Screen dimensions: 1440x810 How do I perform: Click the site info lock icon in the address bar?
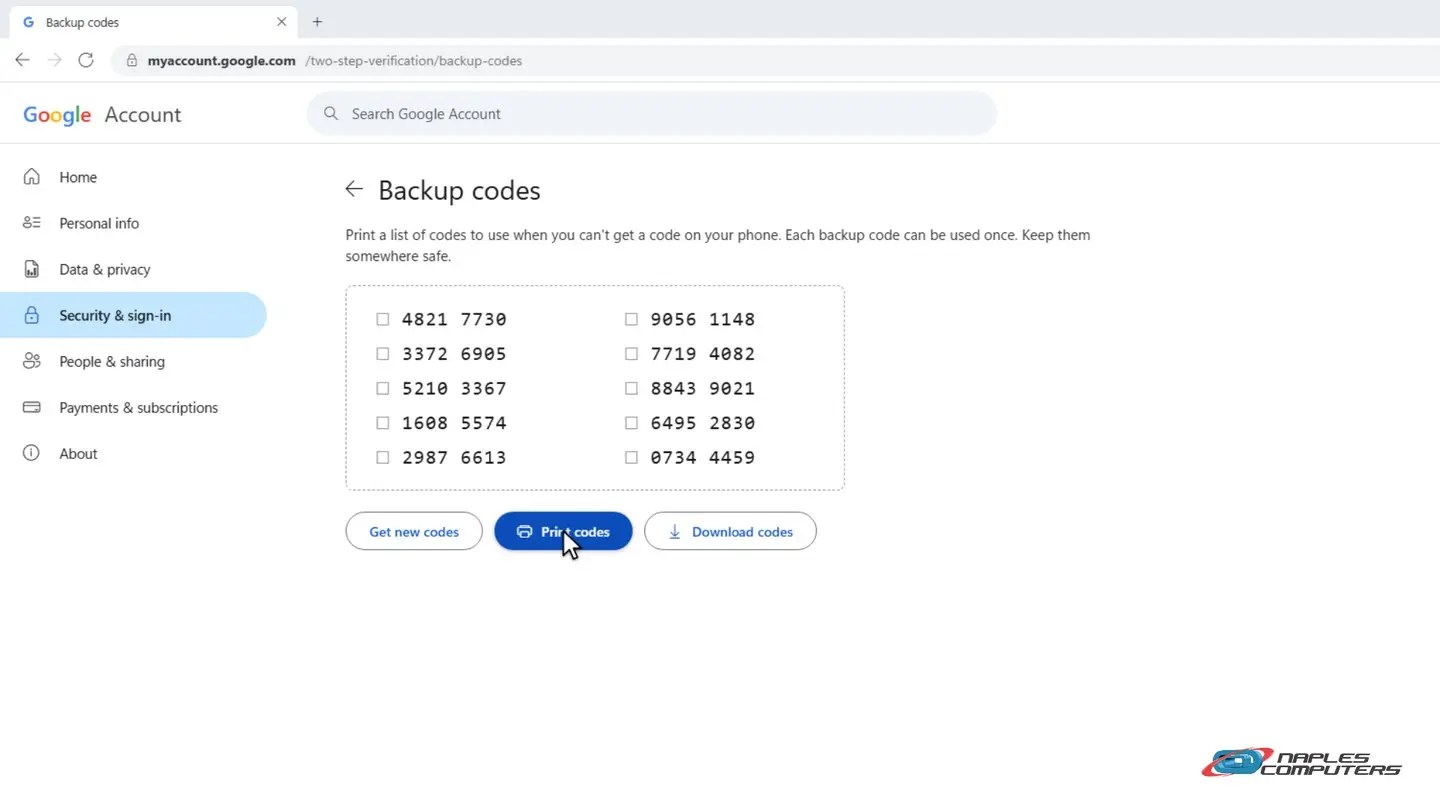click(131, 60)
